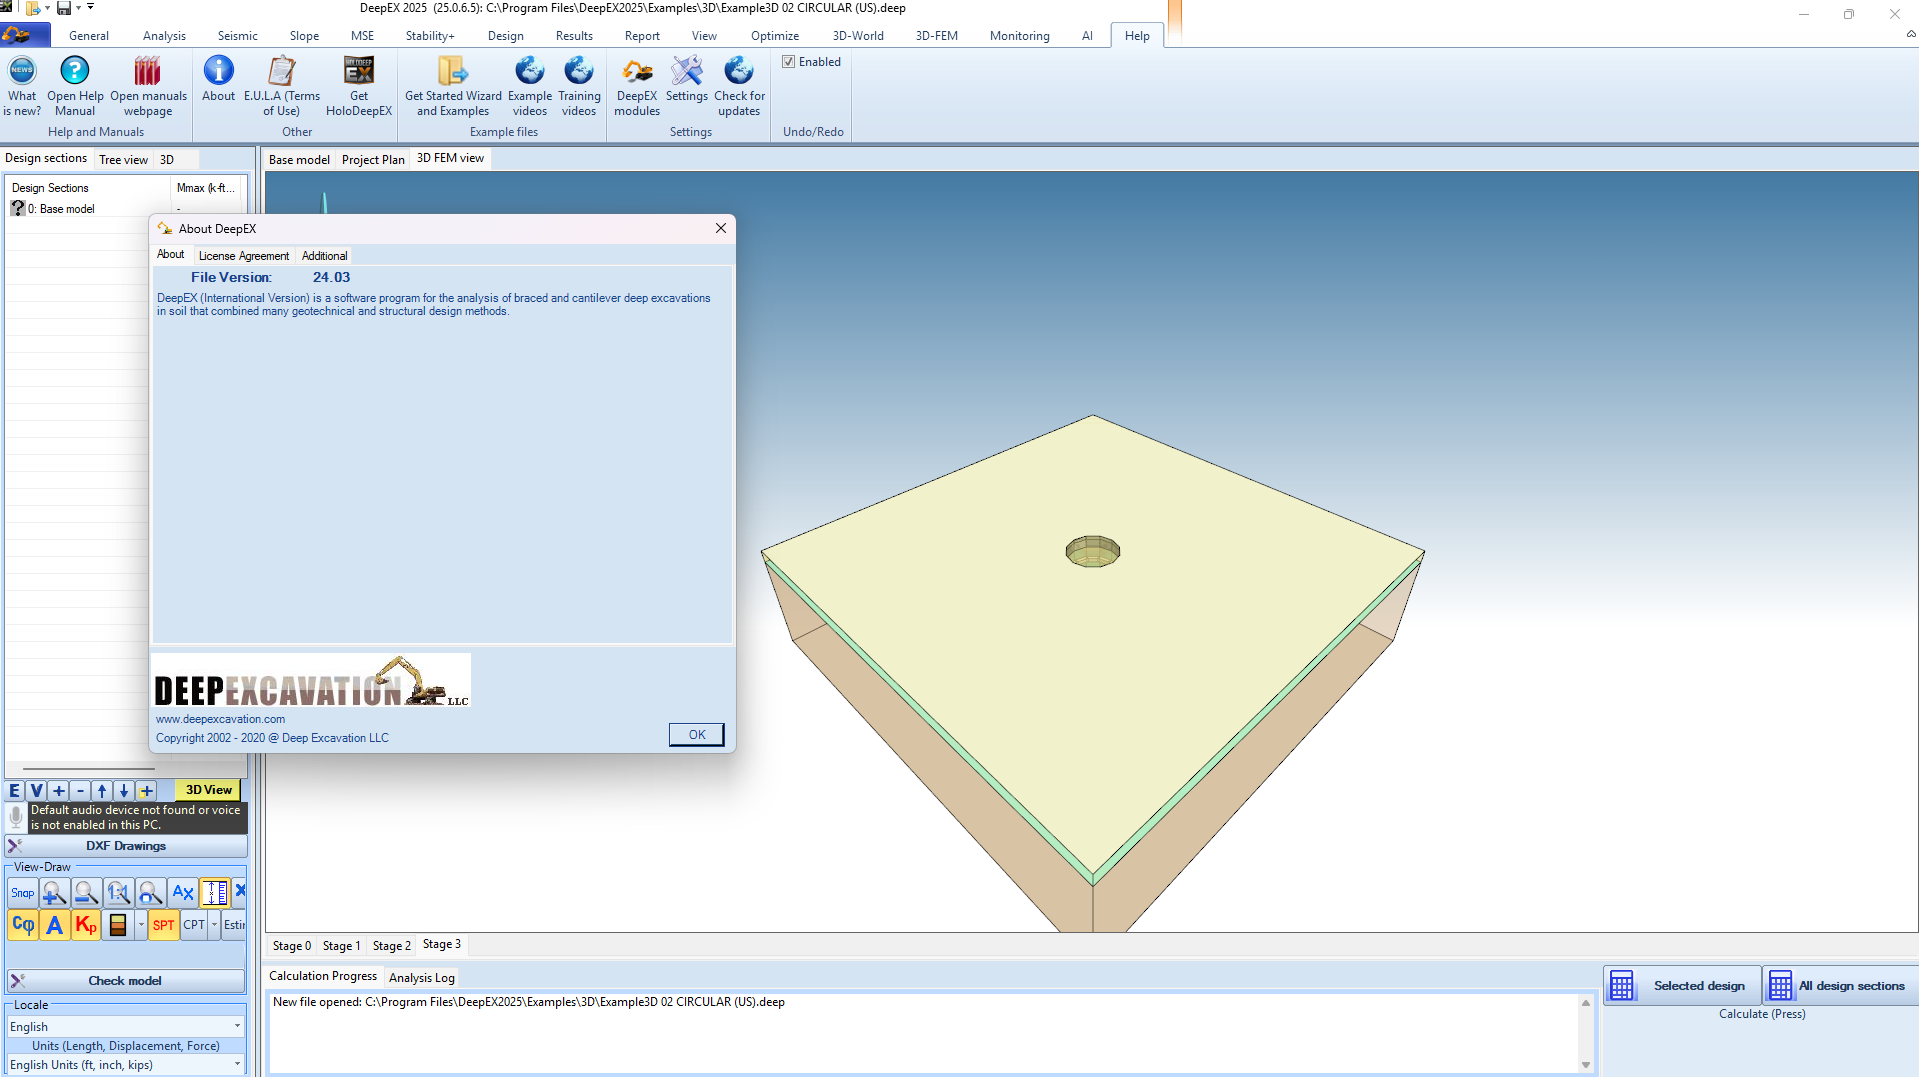Open the Help Manual icon
This screenshot has height=1077, width=1919.
75,86
